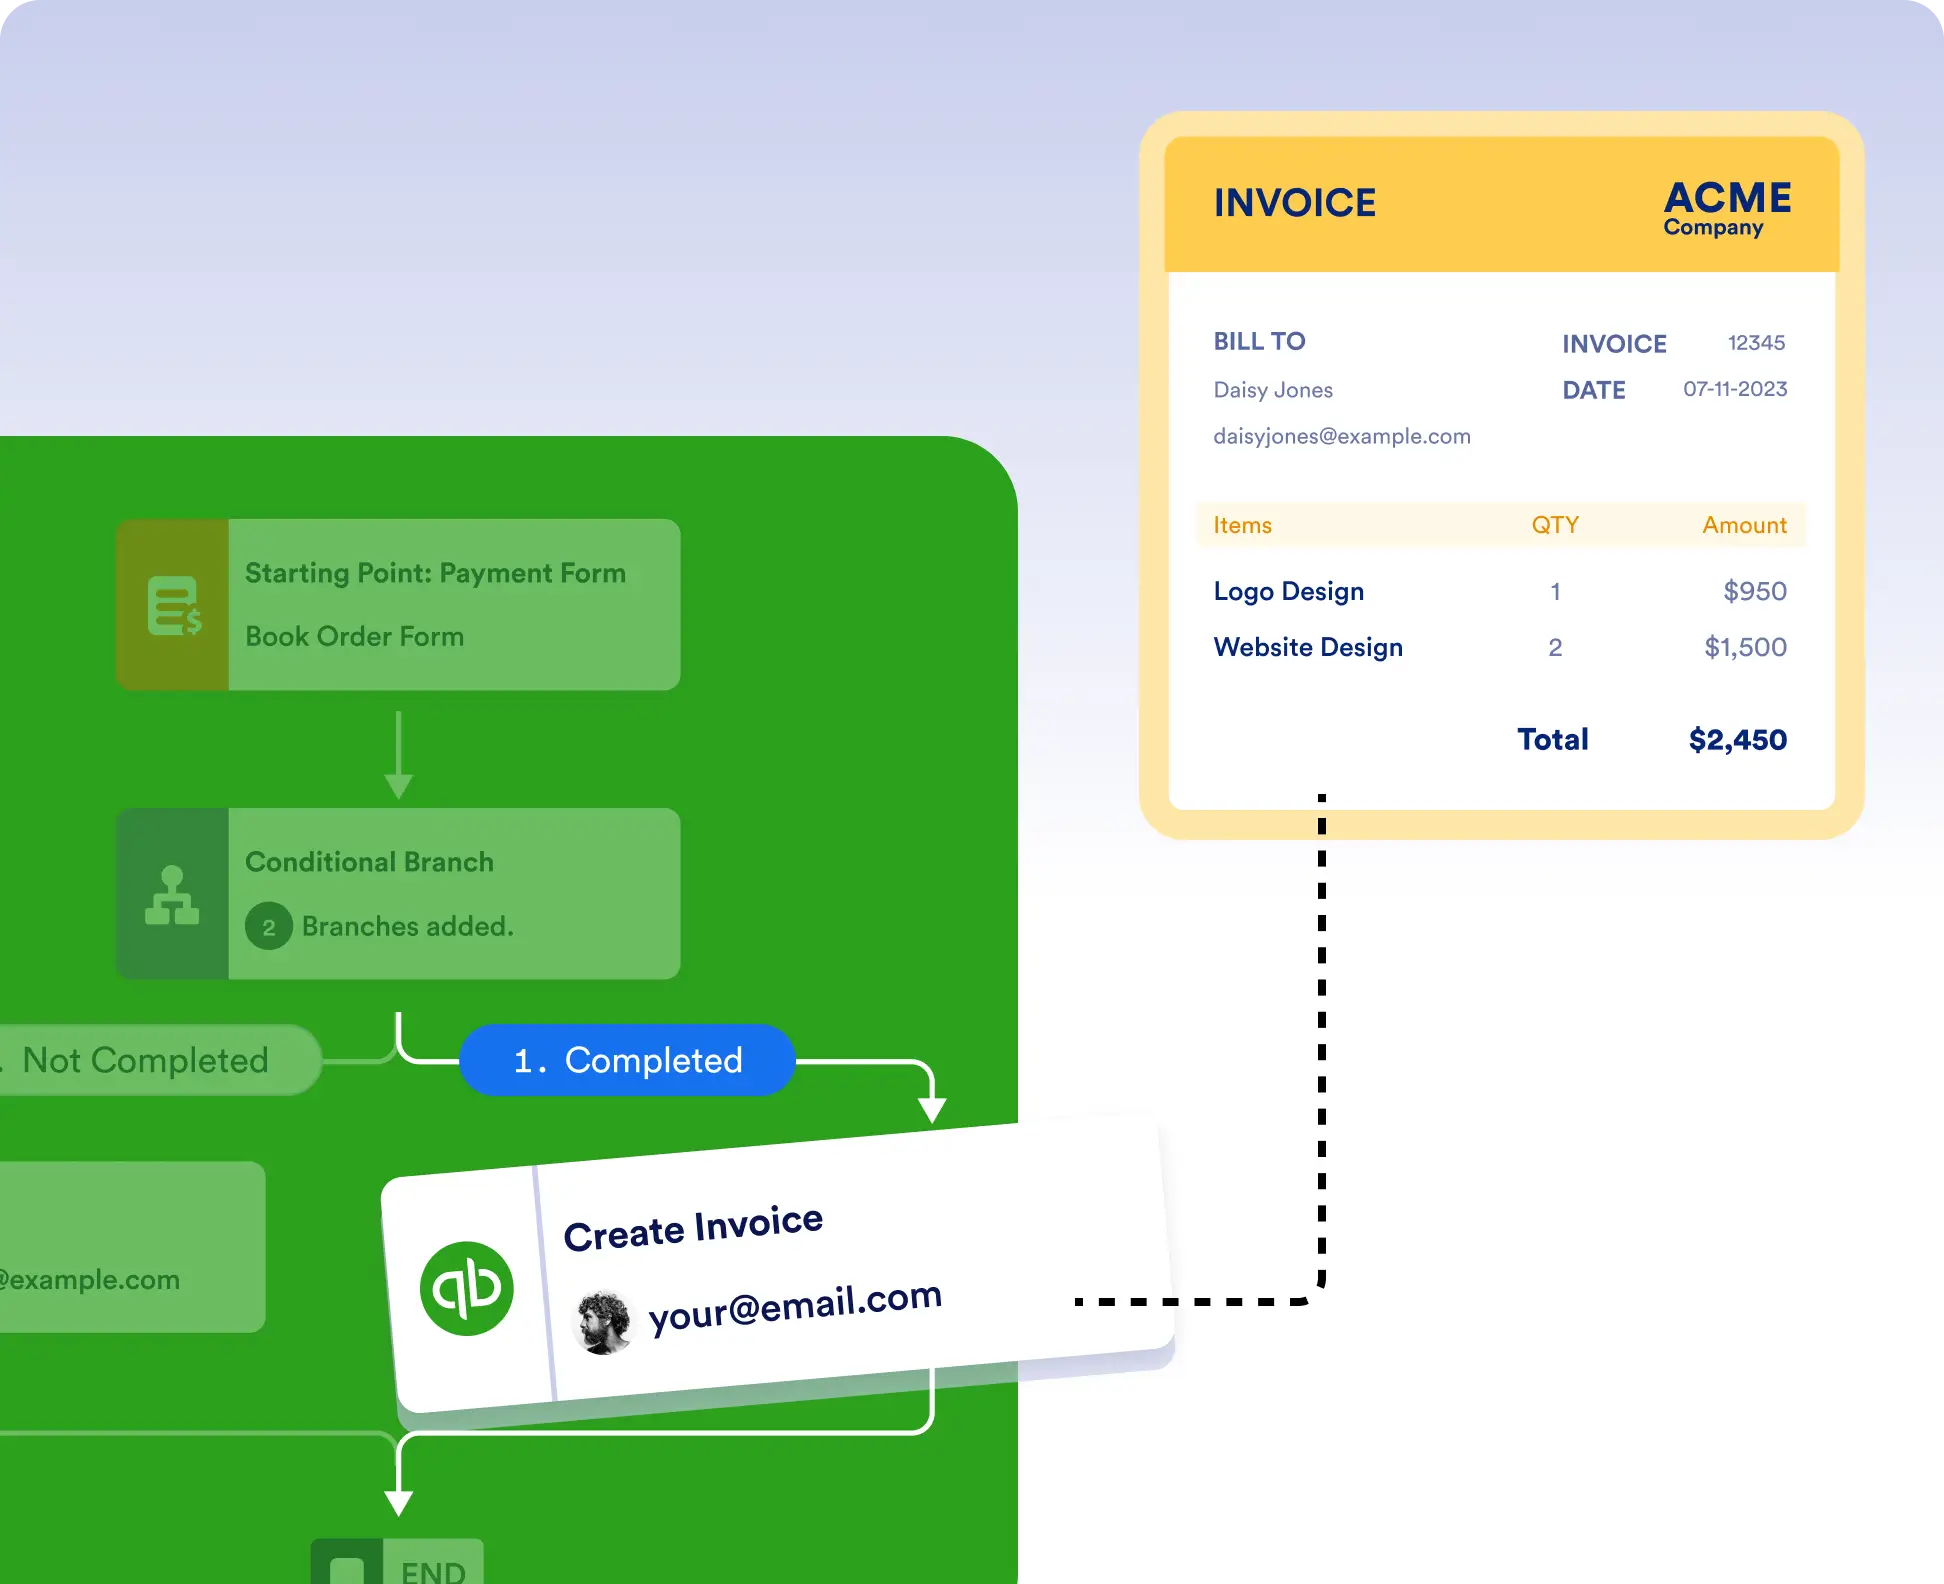
Task: Click invoice number 12345
Action: coord(1757,343)
